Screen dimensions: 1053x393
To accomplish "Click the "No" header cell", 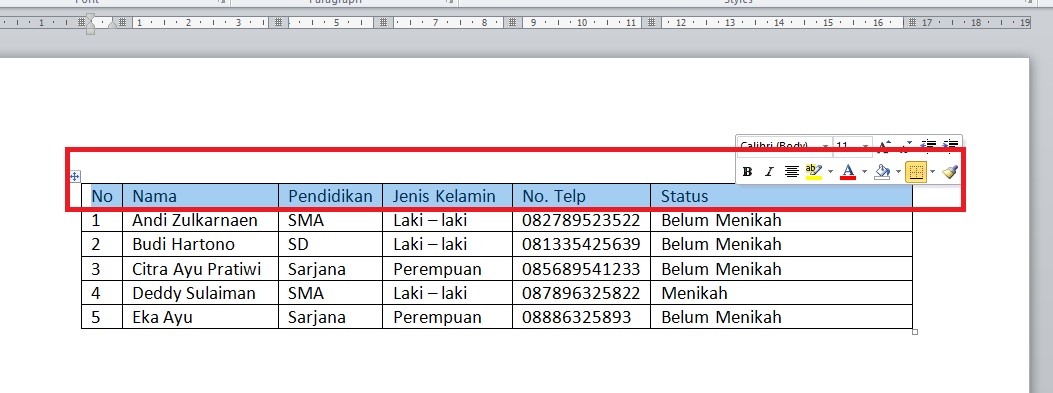I will (x=102, y=195).
